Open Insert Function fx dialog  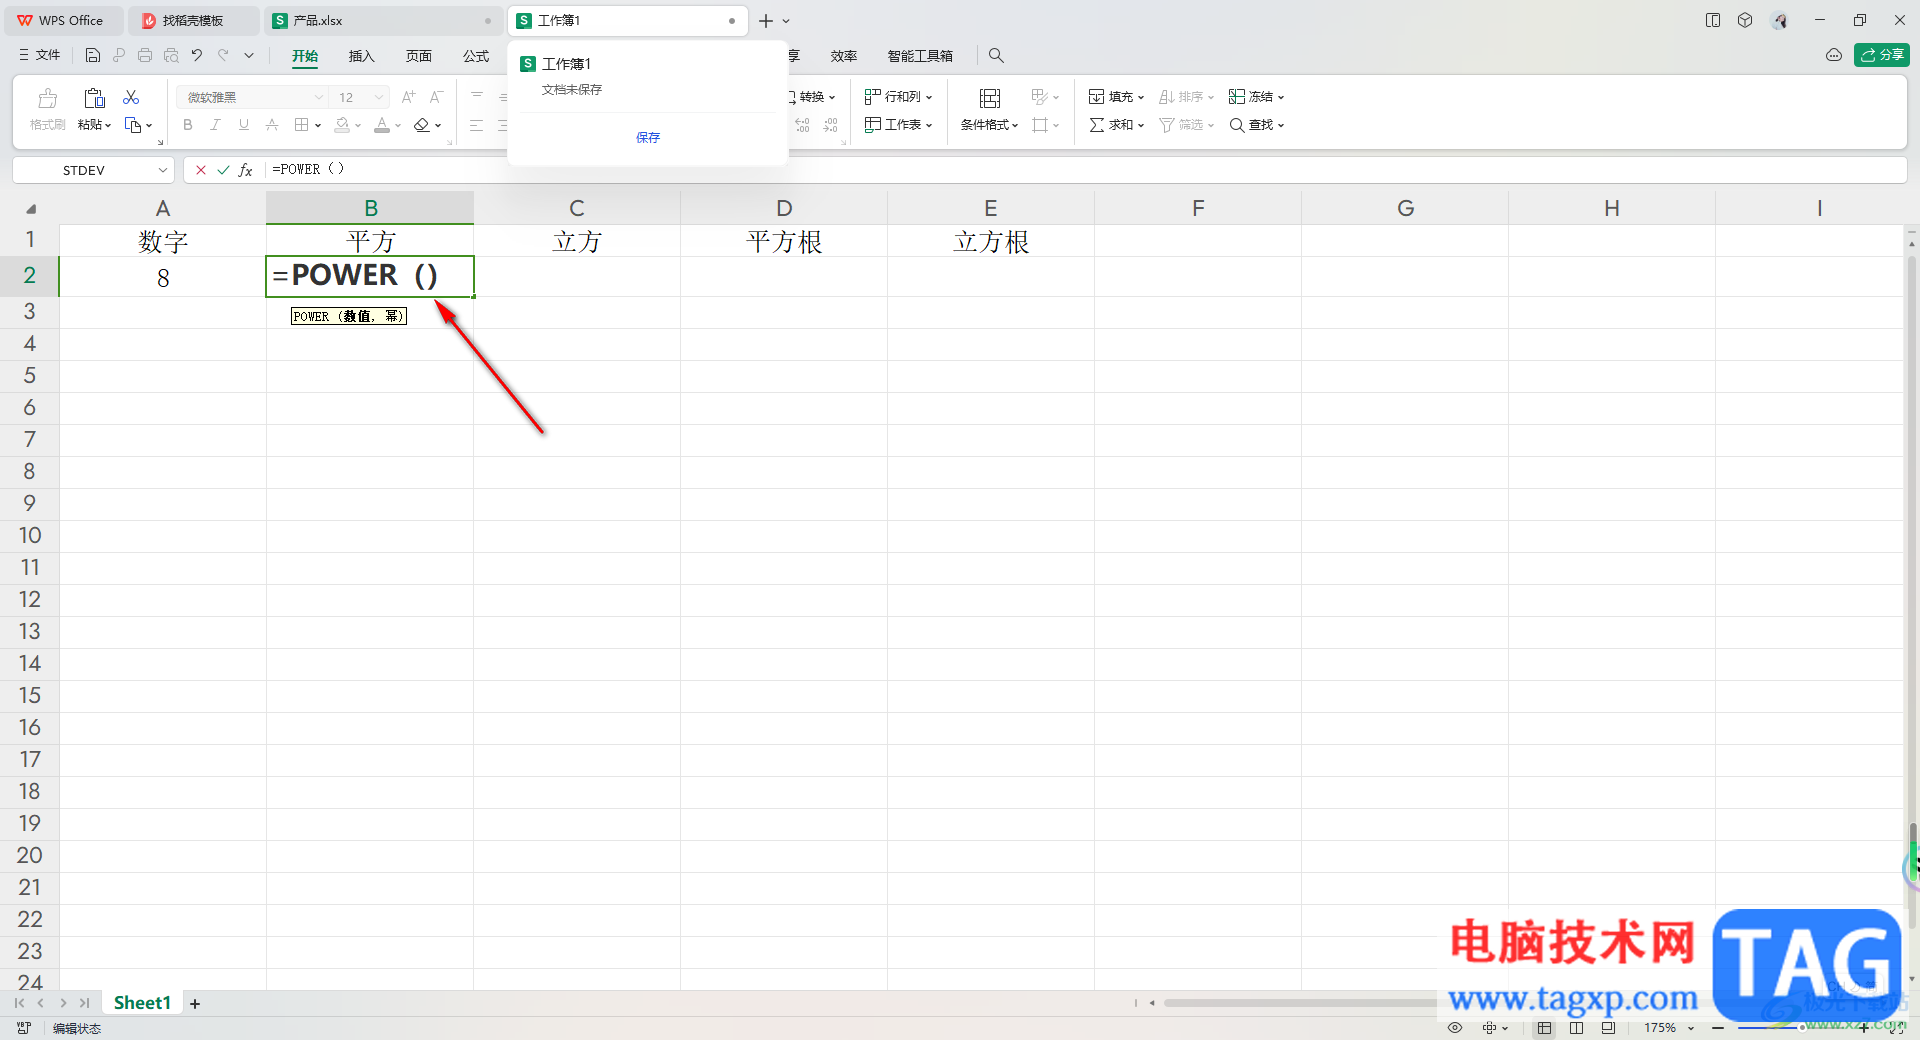click(245, 170)
